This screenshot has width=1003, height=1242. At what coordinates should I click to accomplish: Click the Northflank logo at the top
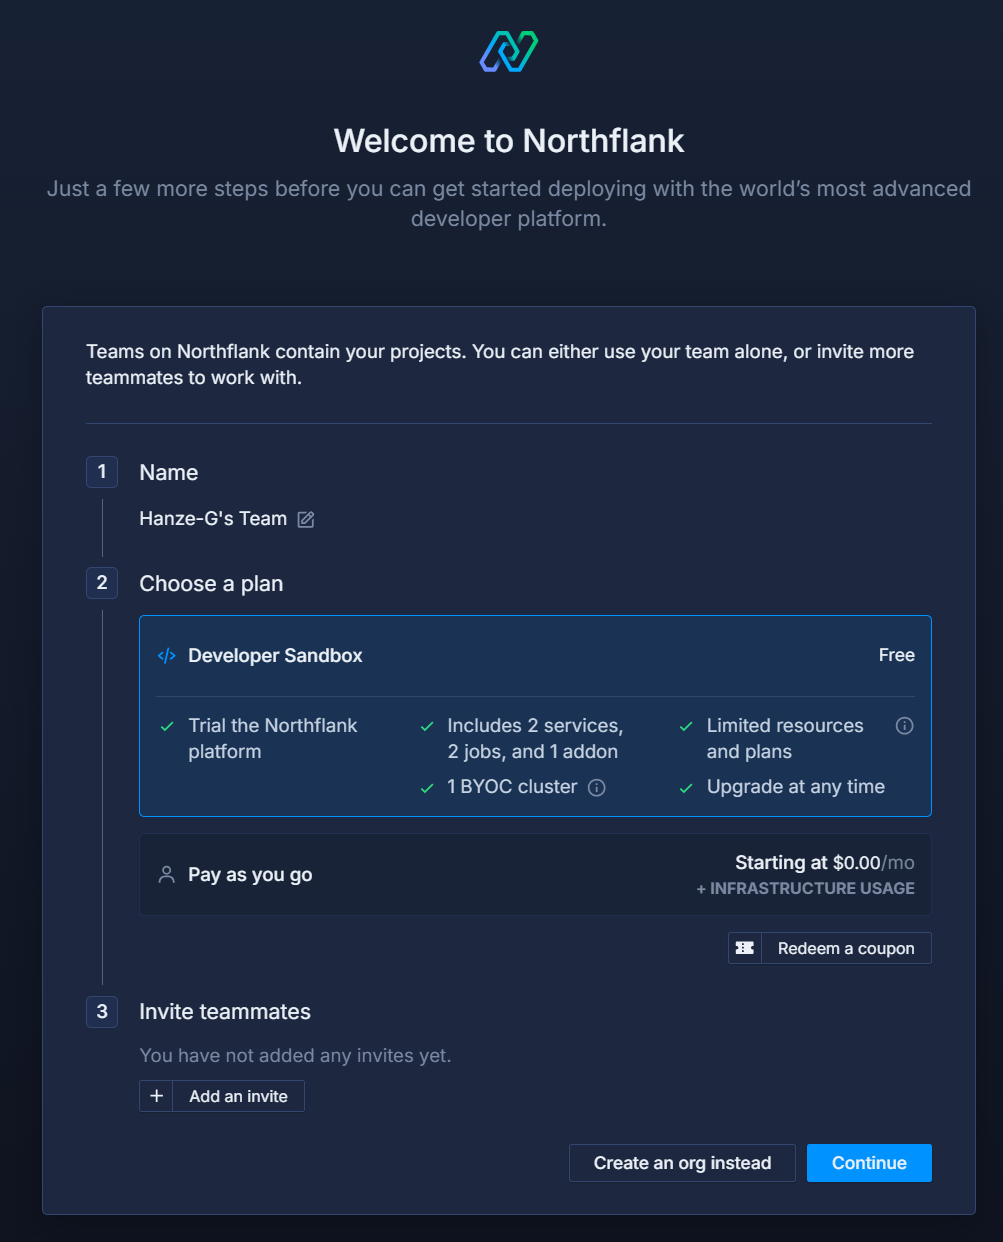pyautogui.click(x=509, y=52)
